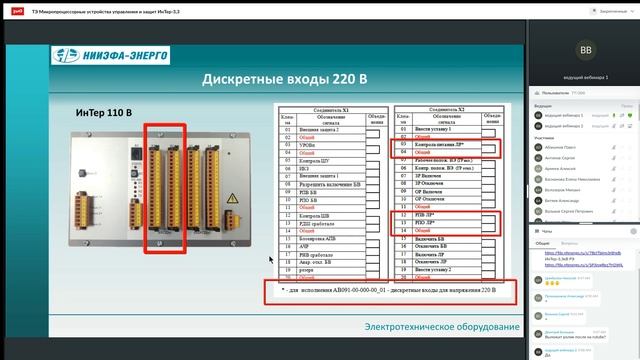Switch to the Общий chat tab
Image resolution: width=640 pixels, height=360 pixels.
[x=542, y=243]
